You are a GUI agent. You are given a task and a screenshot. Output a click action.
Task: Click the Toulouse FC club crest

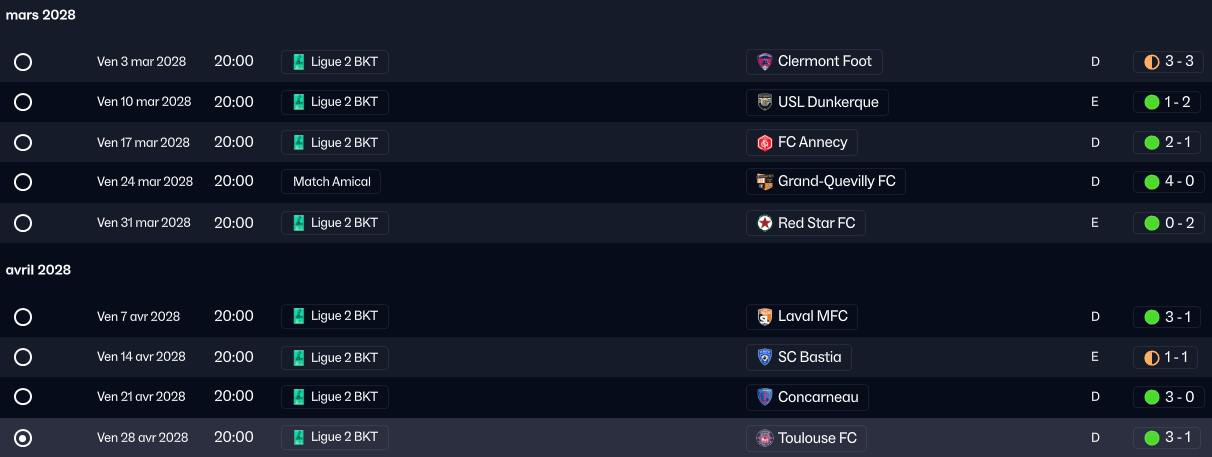coord(765,438)
